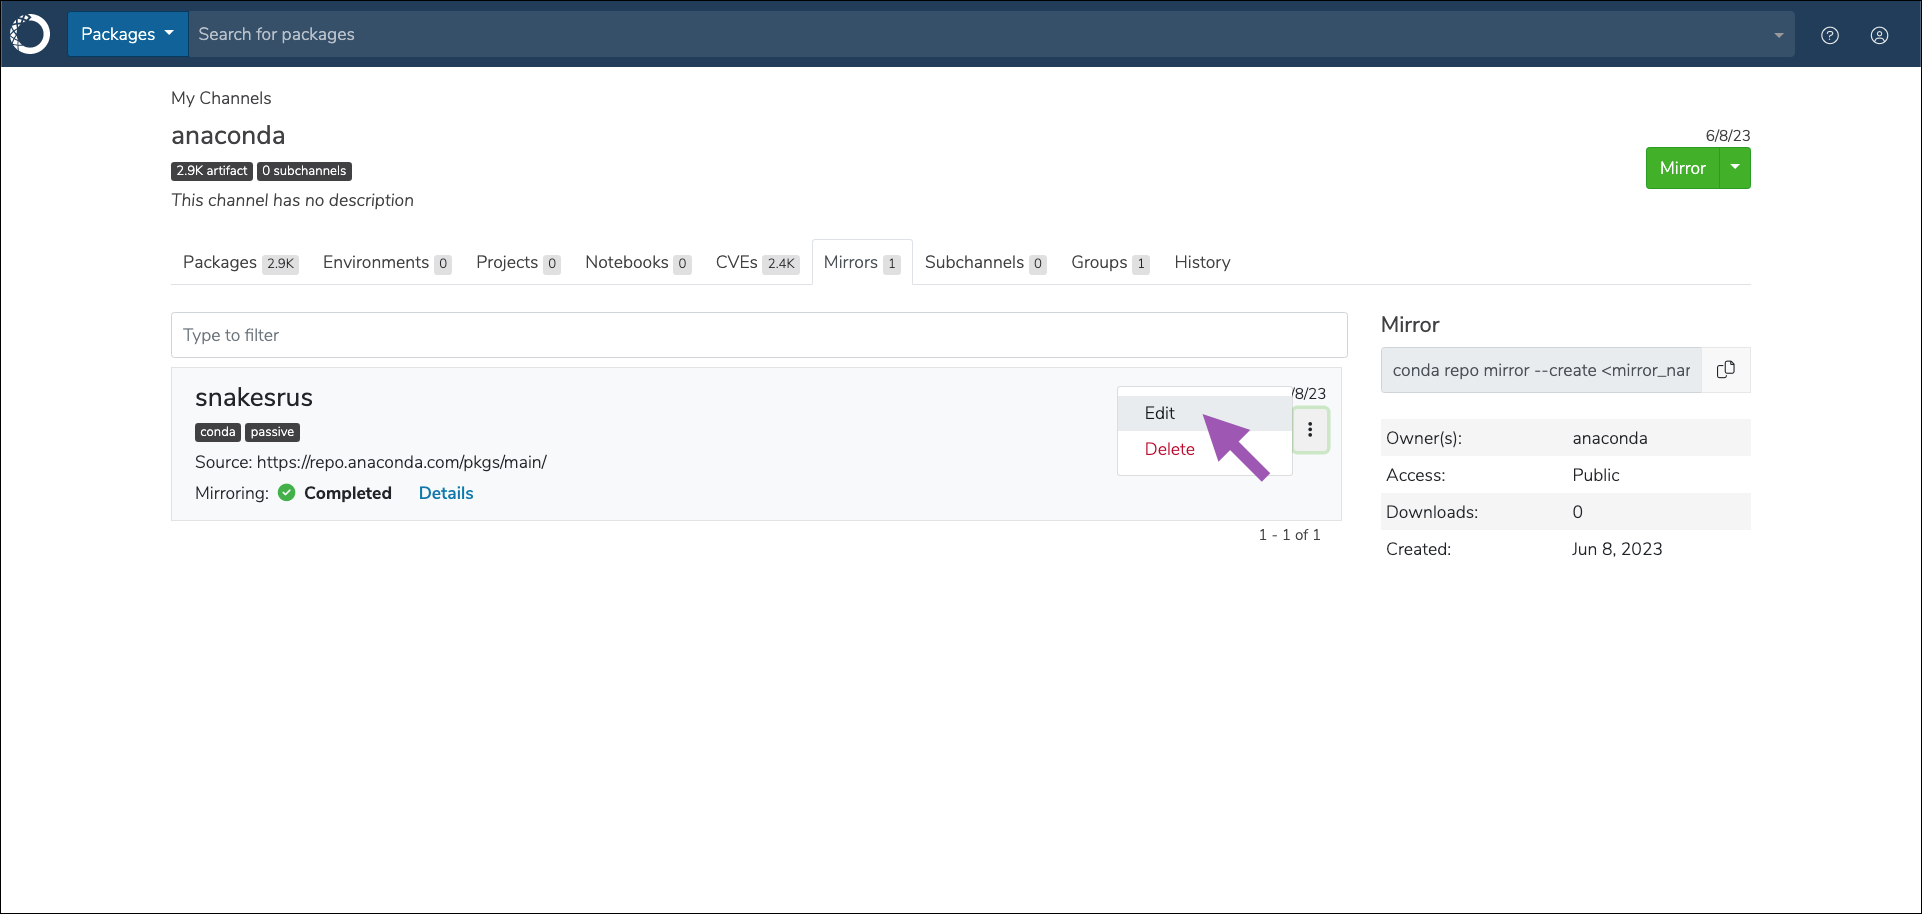Click the green Completed status check icon
1922x914 pixels.
pos(287,493)
